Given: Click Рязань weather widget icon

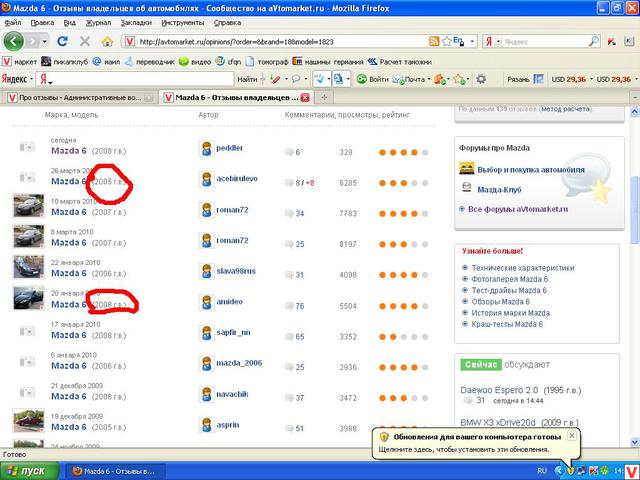Looking at the screenshot, I should tap(539, 79).
